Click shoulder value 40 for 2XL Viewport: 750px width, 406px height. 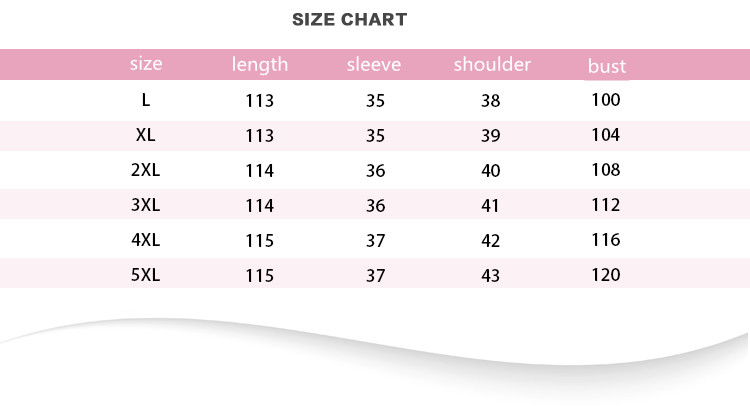click(x=490, y=170)
